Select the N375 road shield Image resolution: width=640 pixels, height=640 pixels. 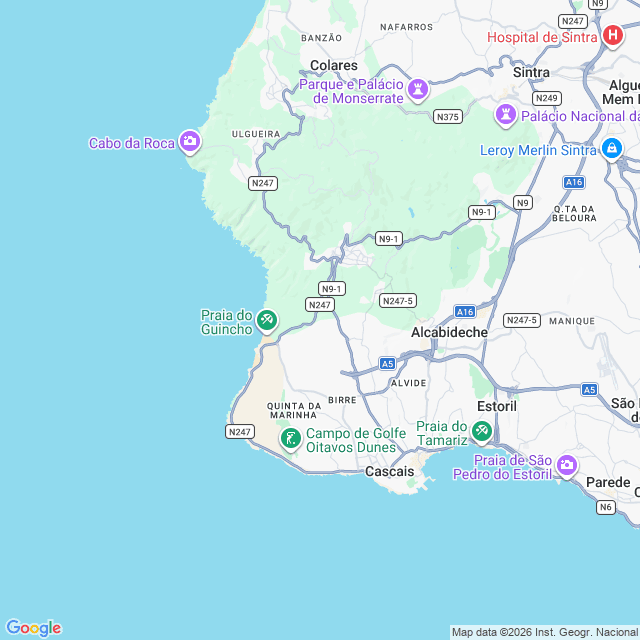(448, 117)
